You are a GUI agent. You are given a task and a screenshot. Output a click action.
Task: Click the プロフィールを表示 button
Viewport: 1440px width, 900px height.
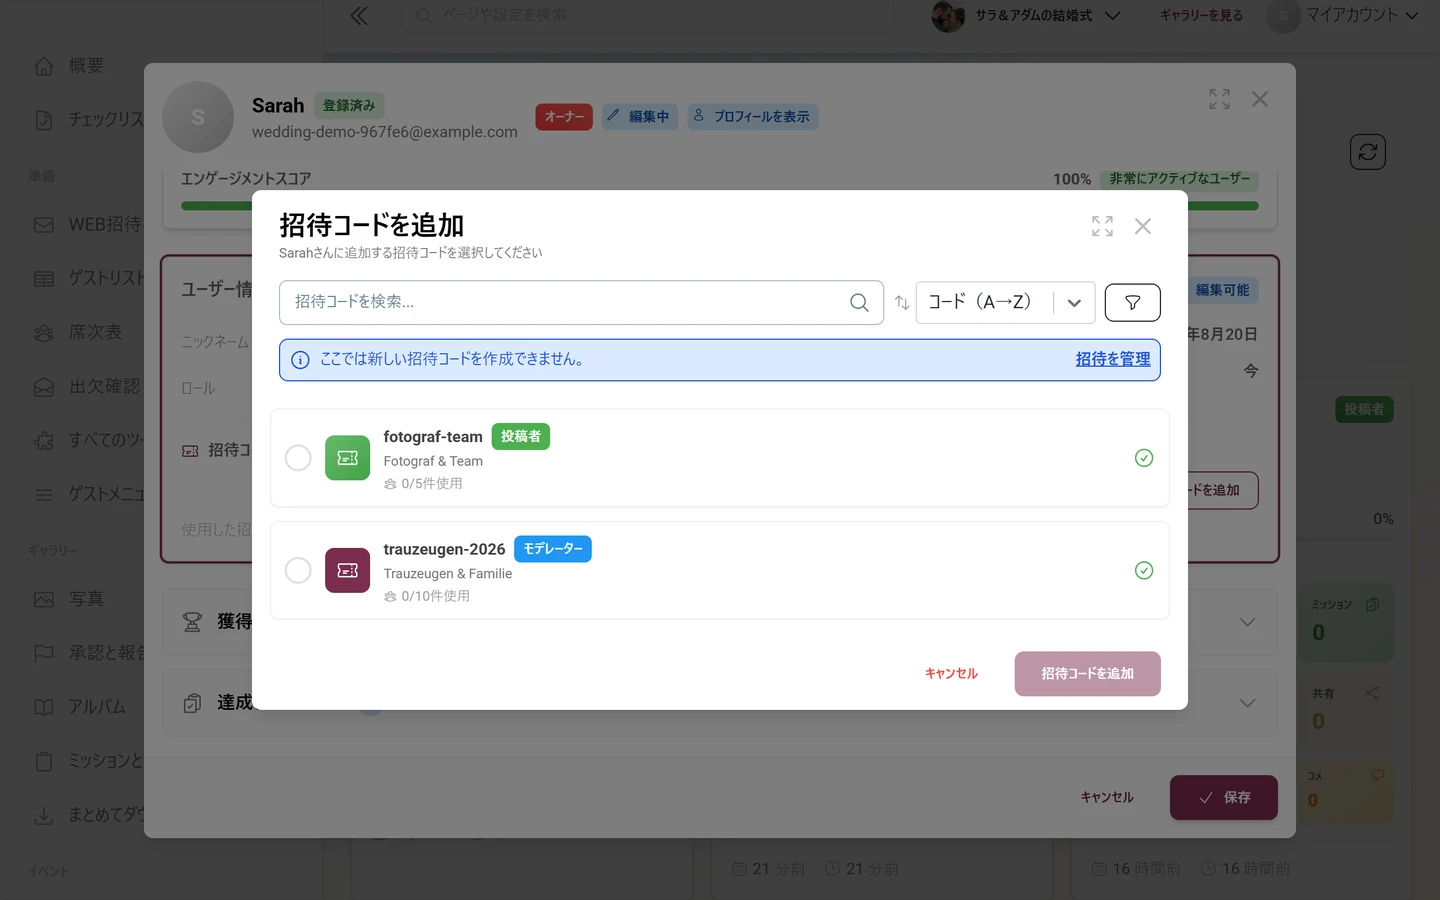pyautogui.click(x=753, y=117)
